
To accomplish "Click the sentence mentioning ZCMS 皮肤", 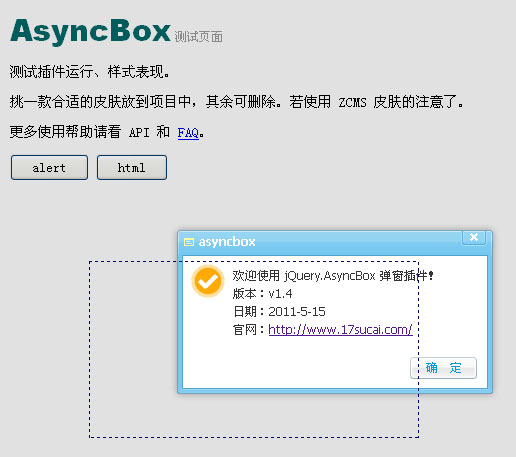I will pyautogui.click(x=236, y=102).
